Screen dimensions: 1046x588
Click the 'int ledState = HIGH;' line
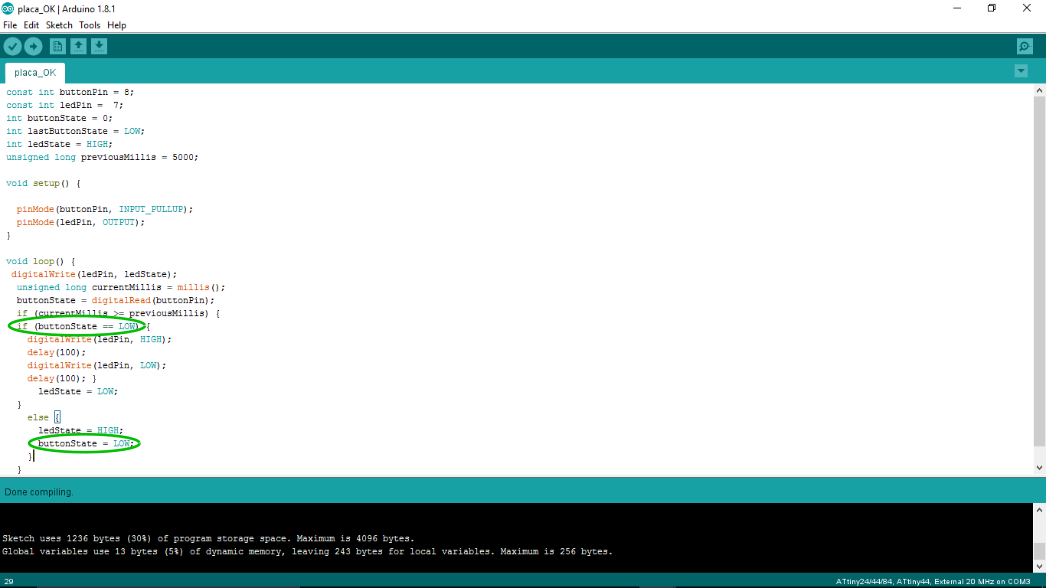[x=59, y=144]
